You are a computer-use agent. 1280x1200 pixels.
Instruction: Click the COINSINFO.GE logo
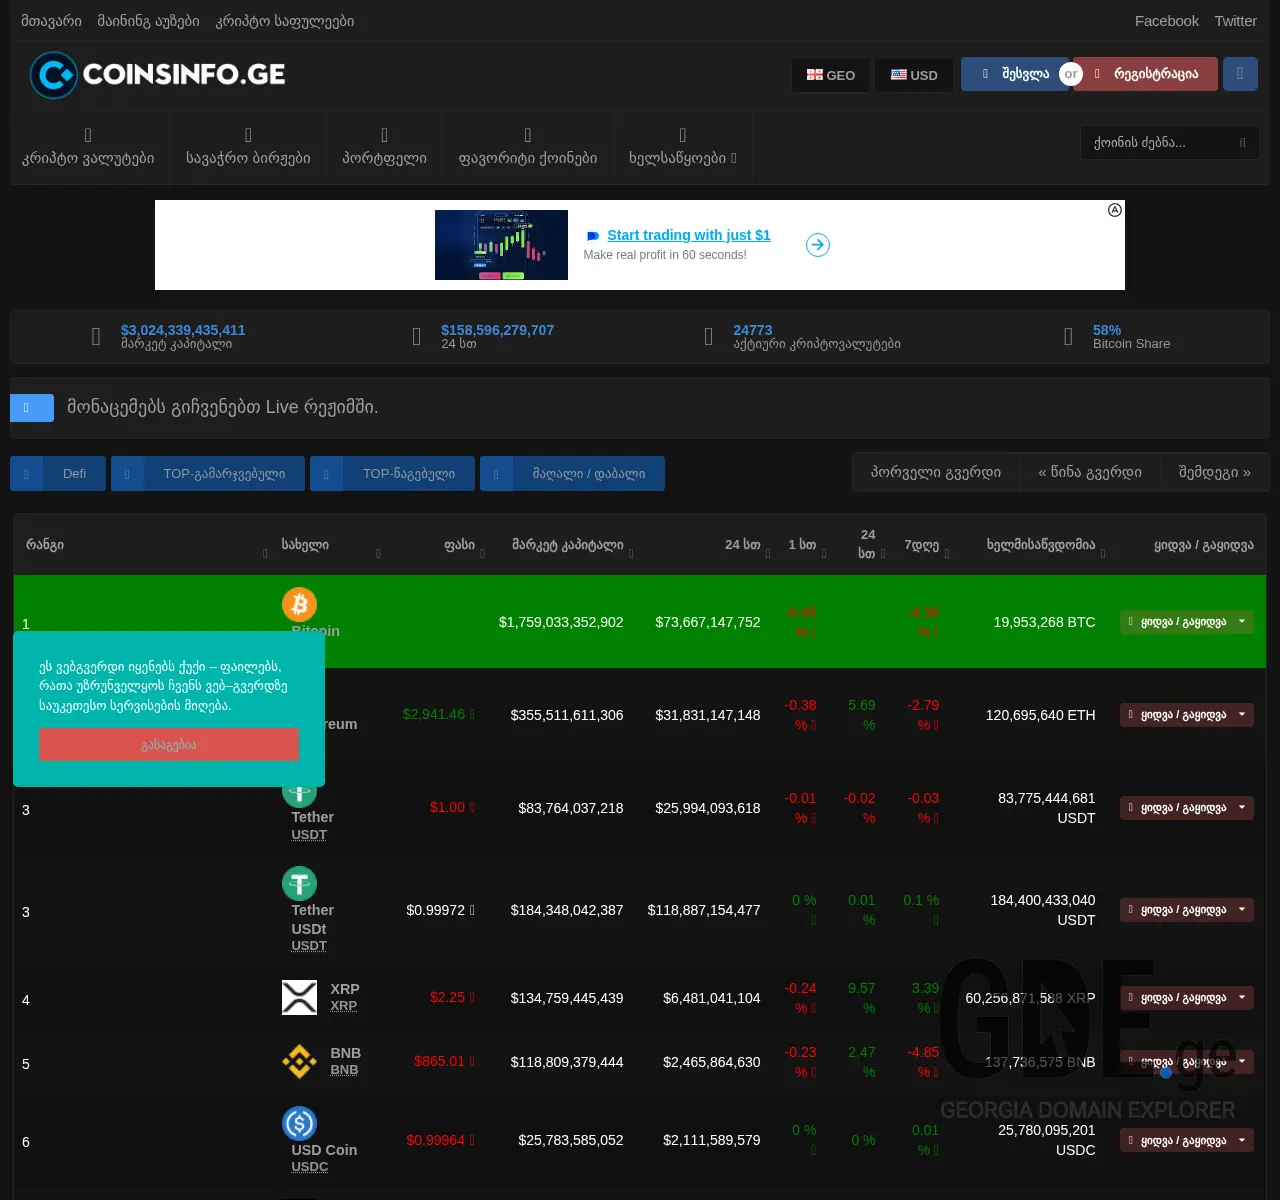[x=157, y=74]
